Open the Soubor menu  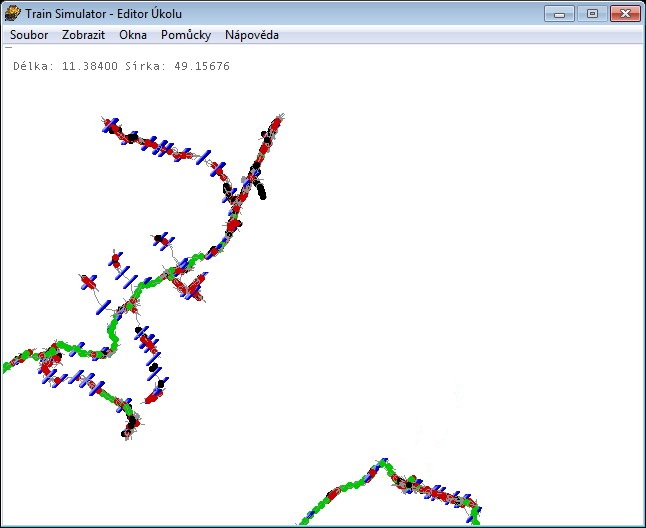[29, 35]
